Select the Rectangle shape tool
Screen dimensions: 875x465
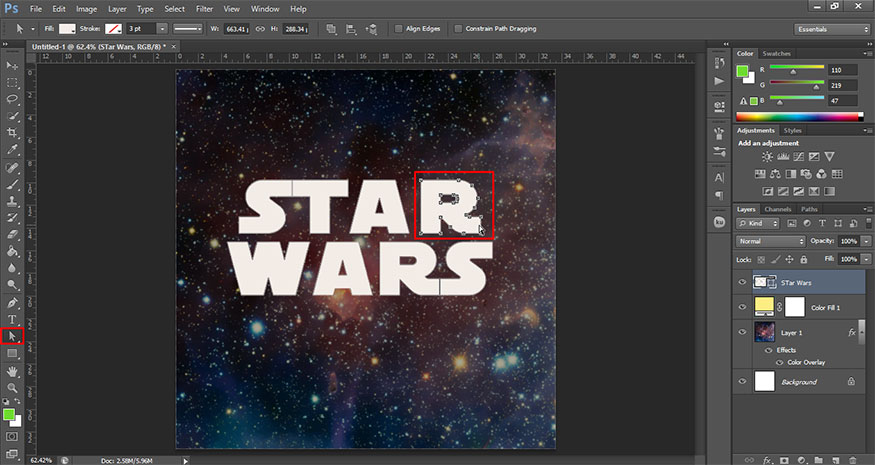point(12,353)
